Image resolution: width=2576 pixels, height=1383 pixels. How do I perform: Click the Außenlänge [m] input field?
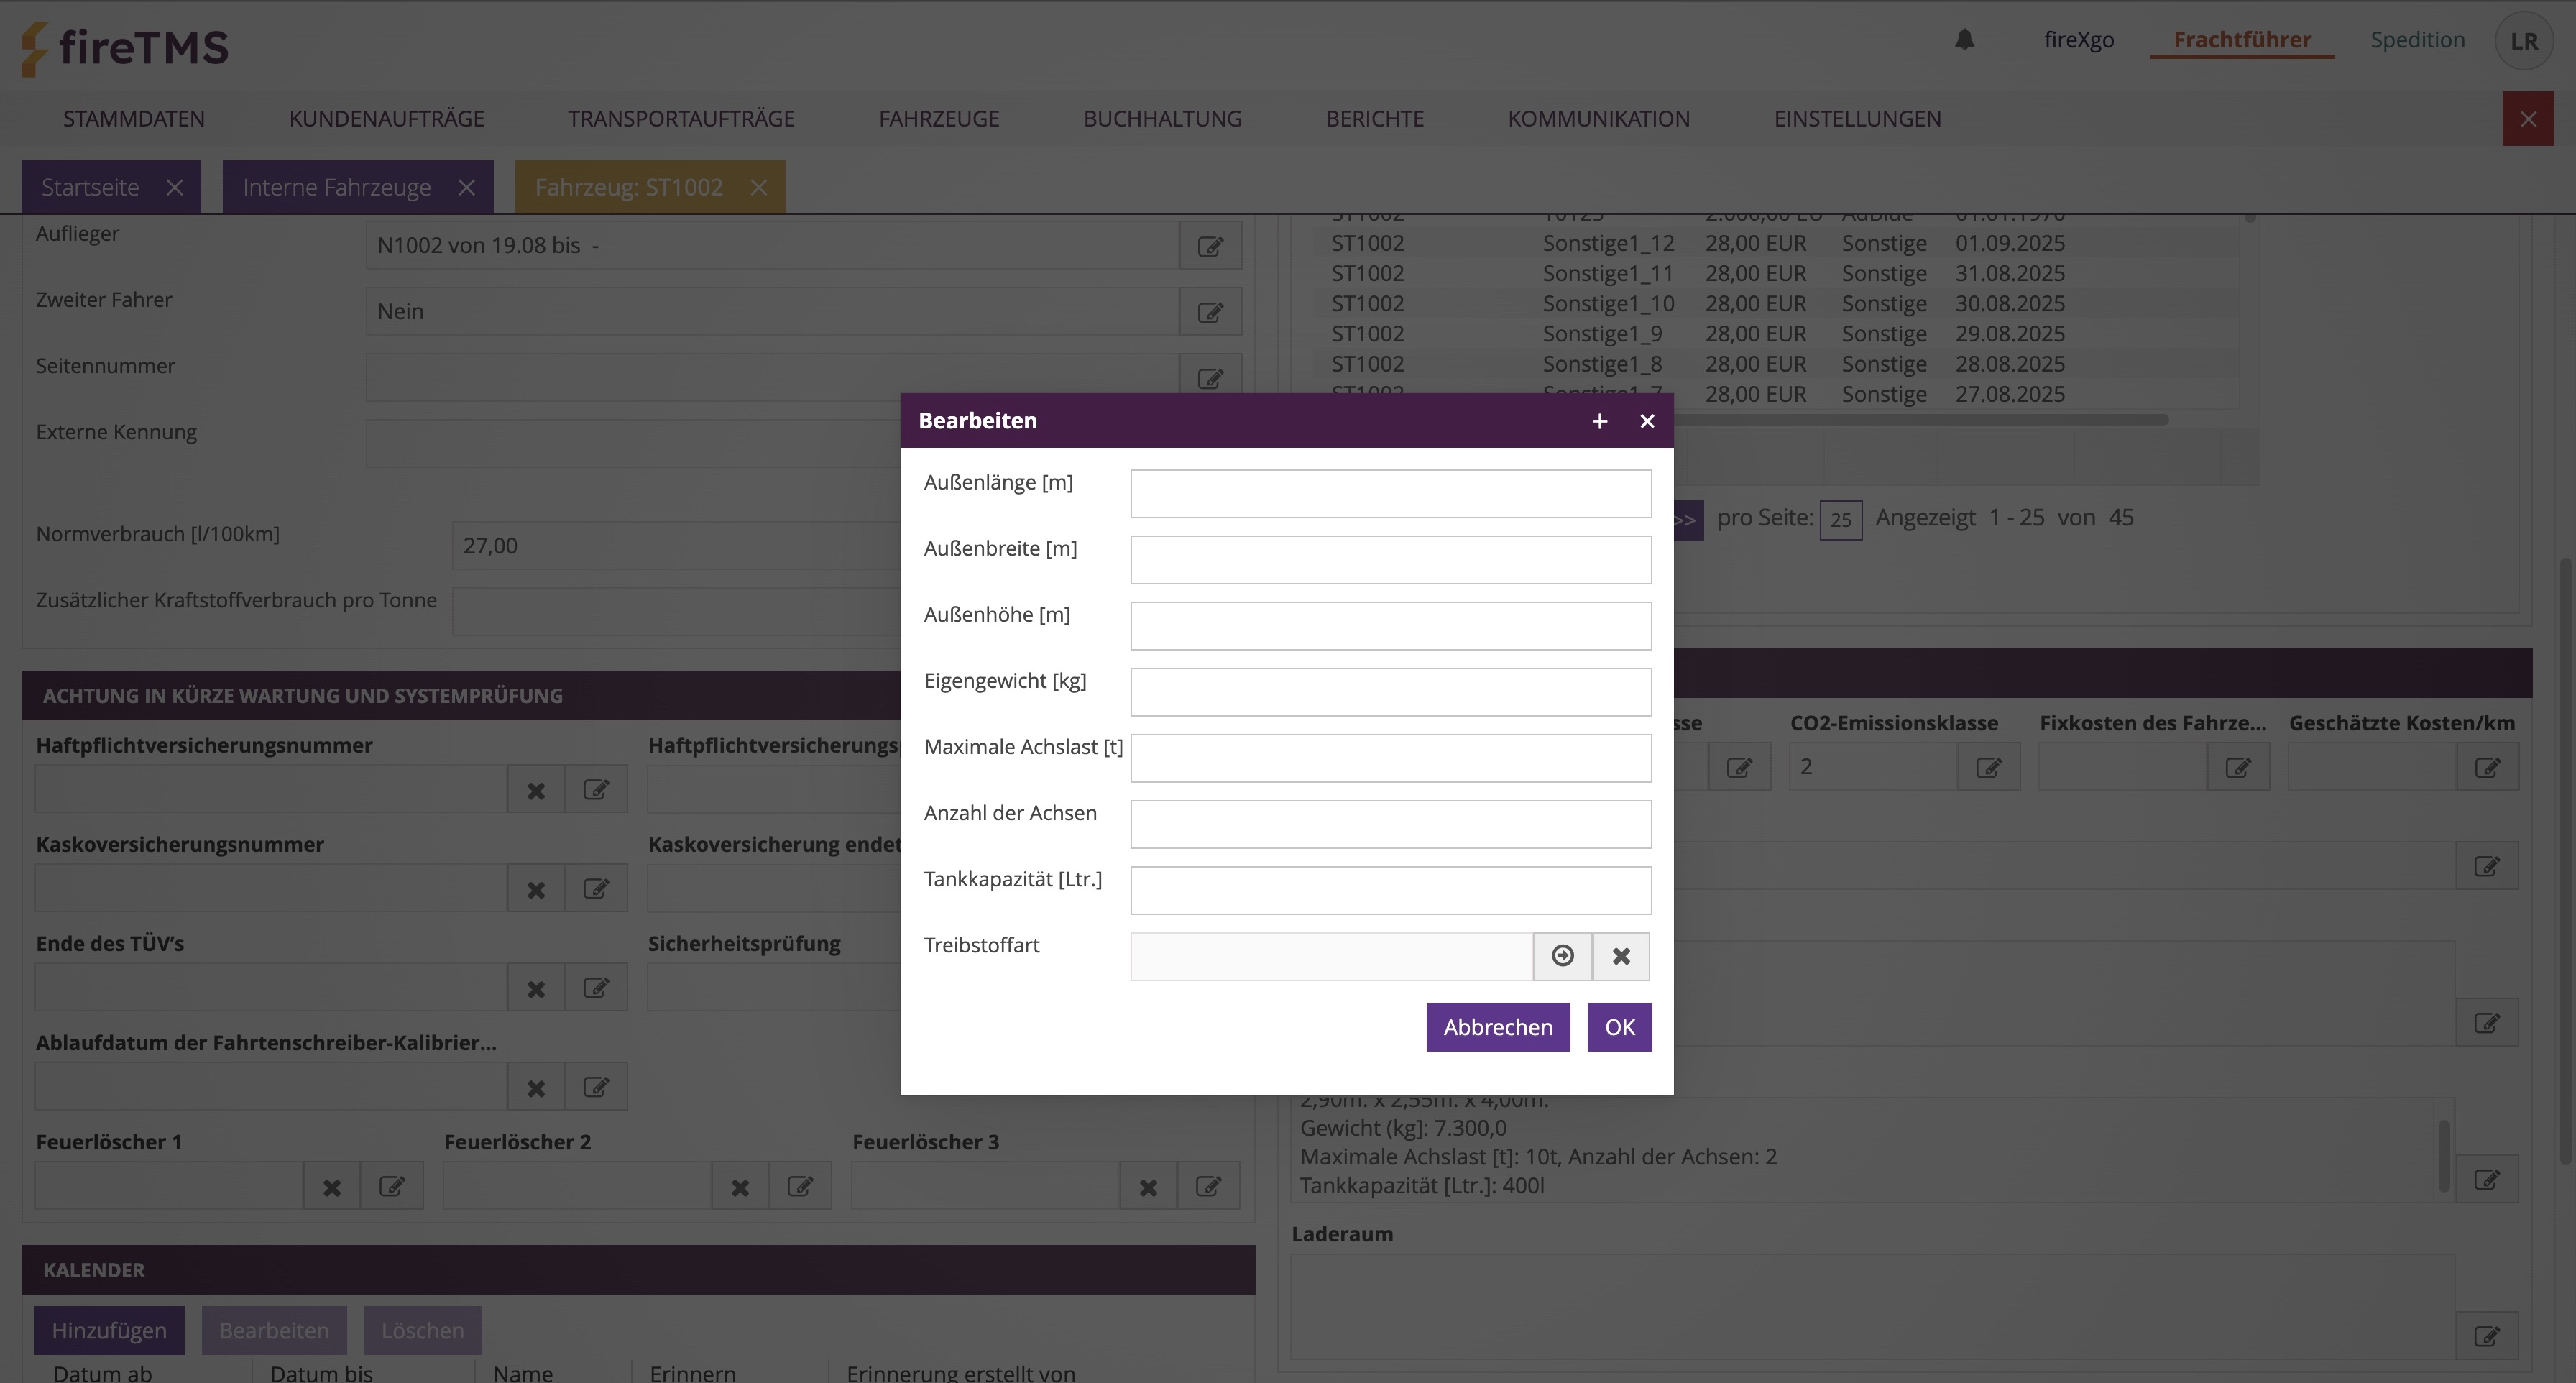tap(1390, 494)
